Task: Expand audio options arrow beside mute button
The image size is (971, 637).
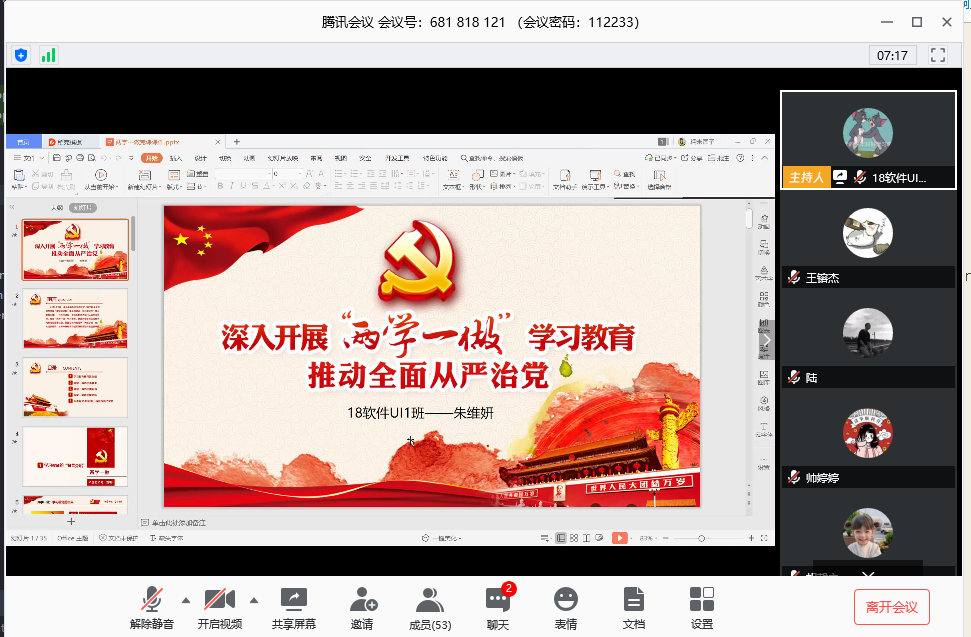Action: click(x=186, y=600)
